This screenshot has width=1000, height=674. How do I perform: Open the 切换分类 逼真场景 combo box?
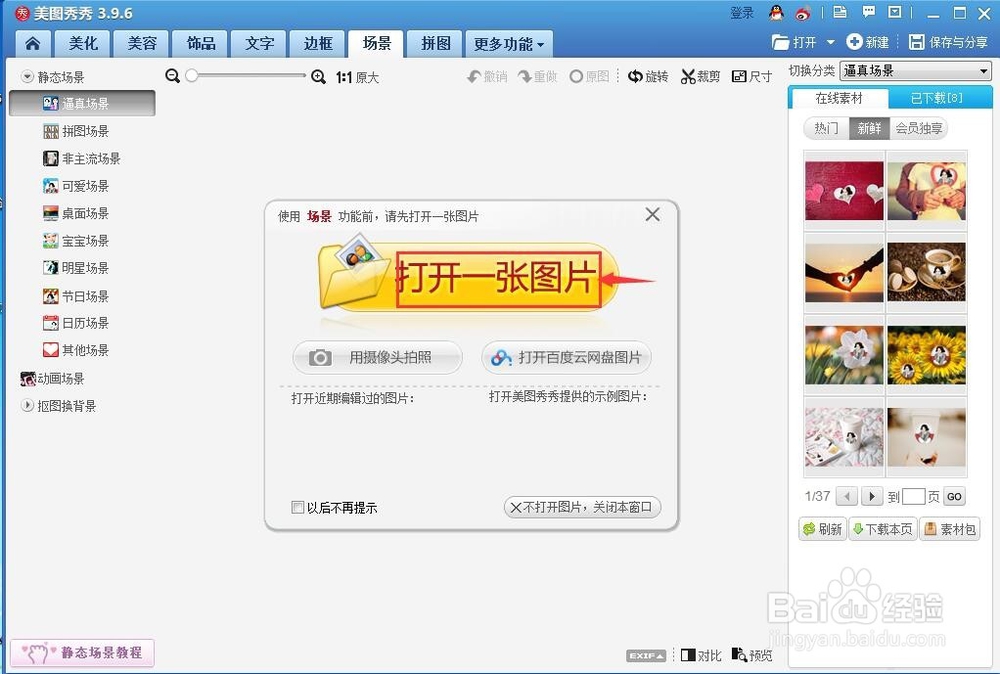point(915,71)
